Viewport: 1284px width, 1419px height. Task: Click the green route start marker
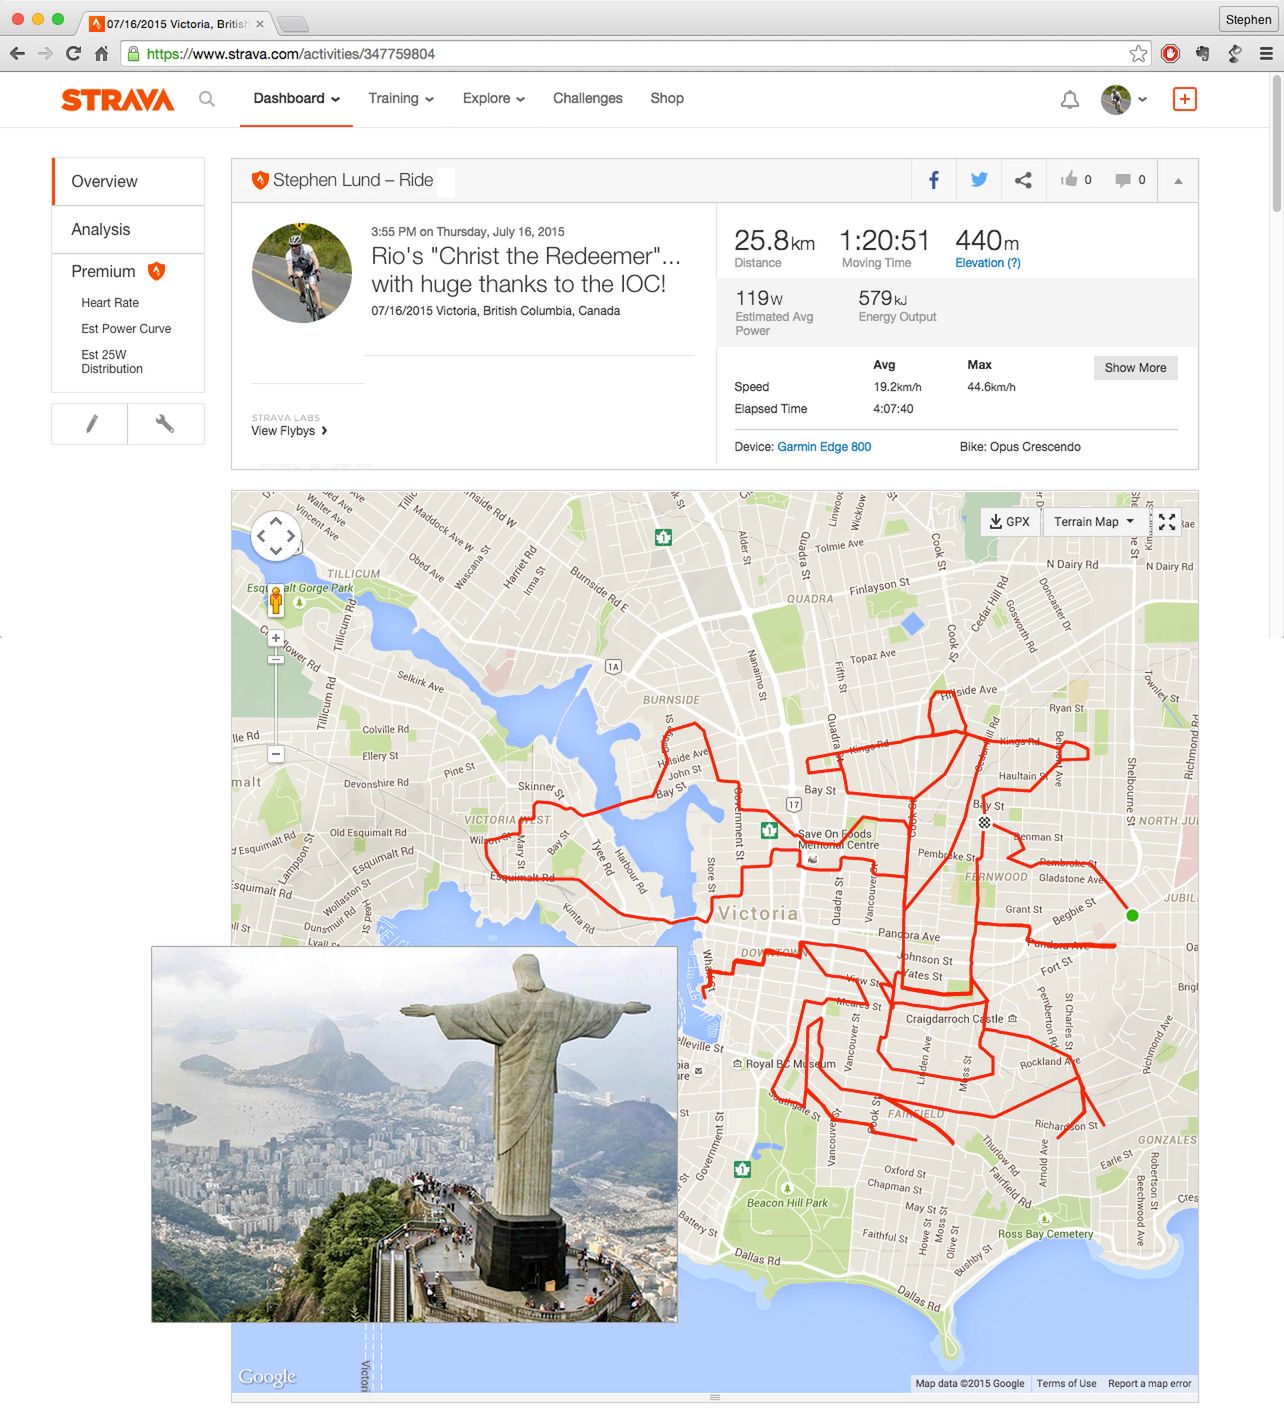pyautogui.click(x=1132, y=915)
